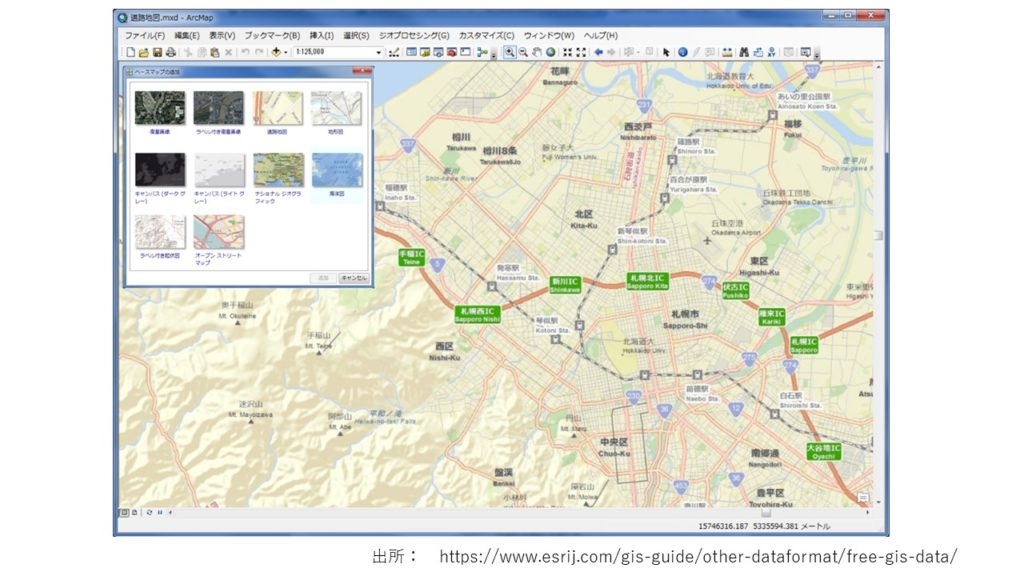Screen dimensions: 1024x576
Task: Open the 挿入(I) menu
Action: tap(321, 35)
